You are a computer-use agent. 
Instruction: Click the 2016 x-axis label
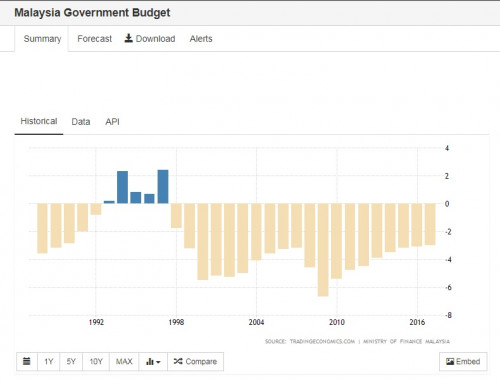pos(417,322)
